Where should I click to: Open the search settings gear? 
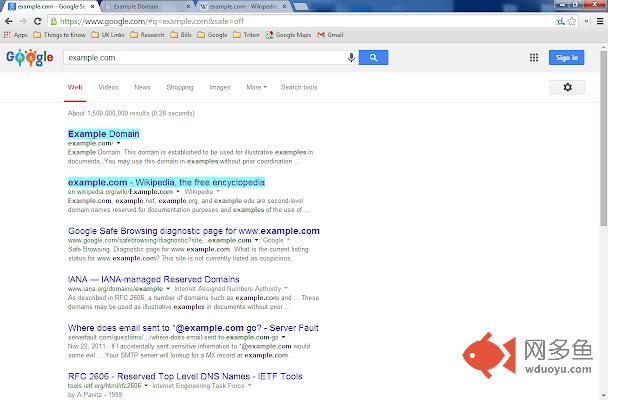point(567,88)
